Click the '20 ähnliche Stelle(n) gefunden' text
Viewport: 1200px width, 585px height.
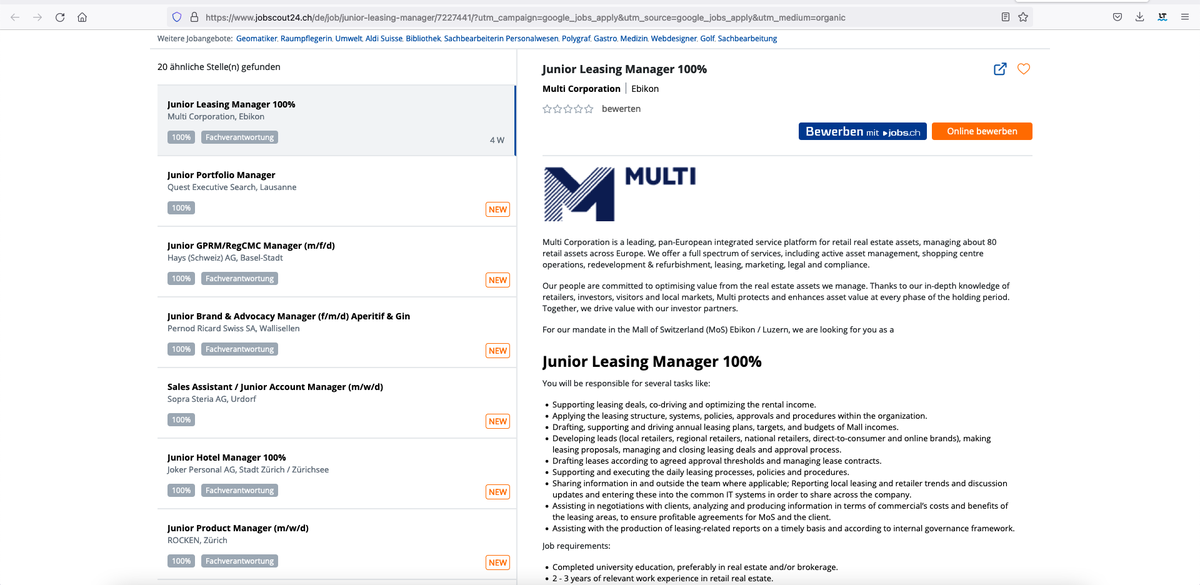tap(219, 67)
